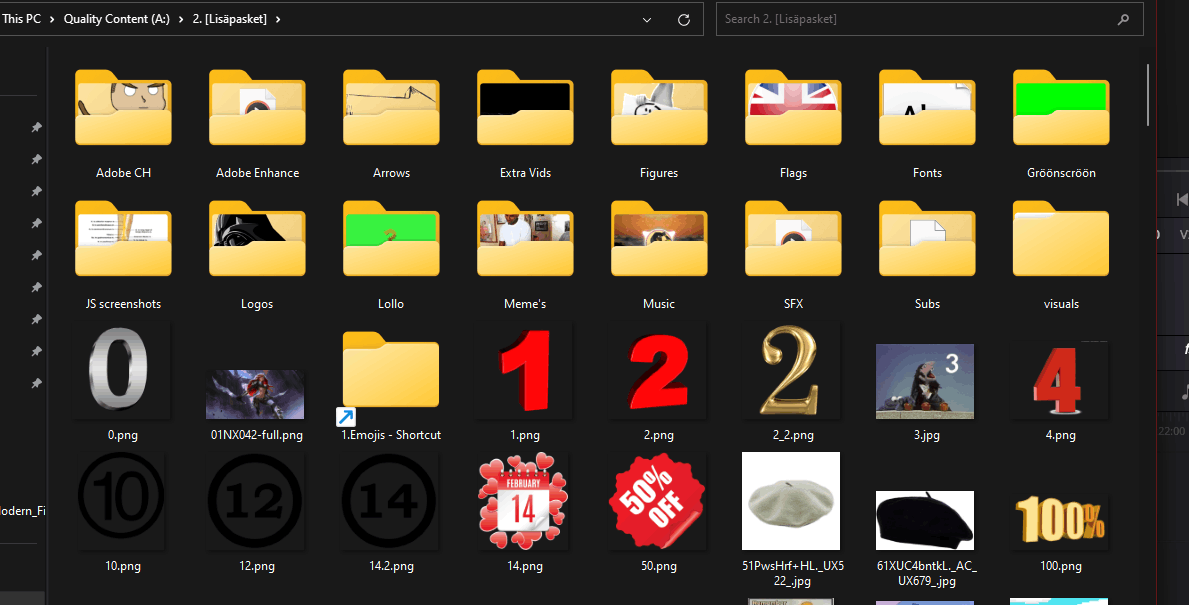Click the 1.png file name label
Viewport: 1189px width, 605px height.
[x=525, y=435]
